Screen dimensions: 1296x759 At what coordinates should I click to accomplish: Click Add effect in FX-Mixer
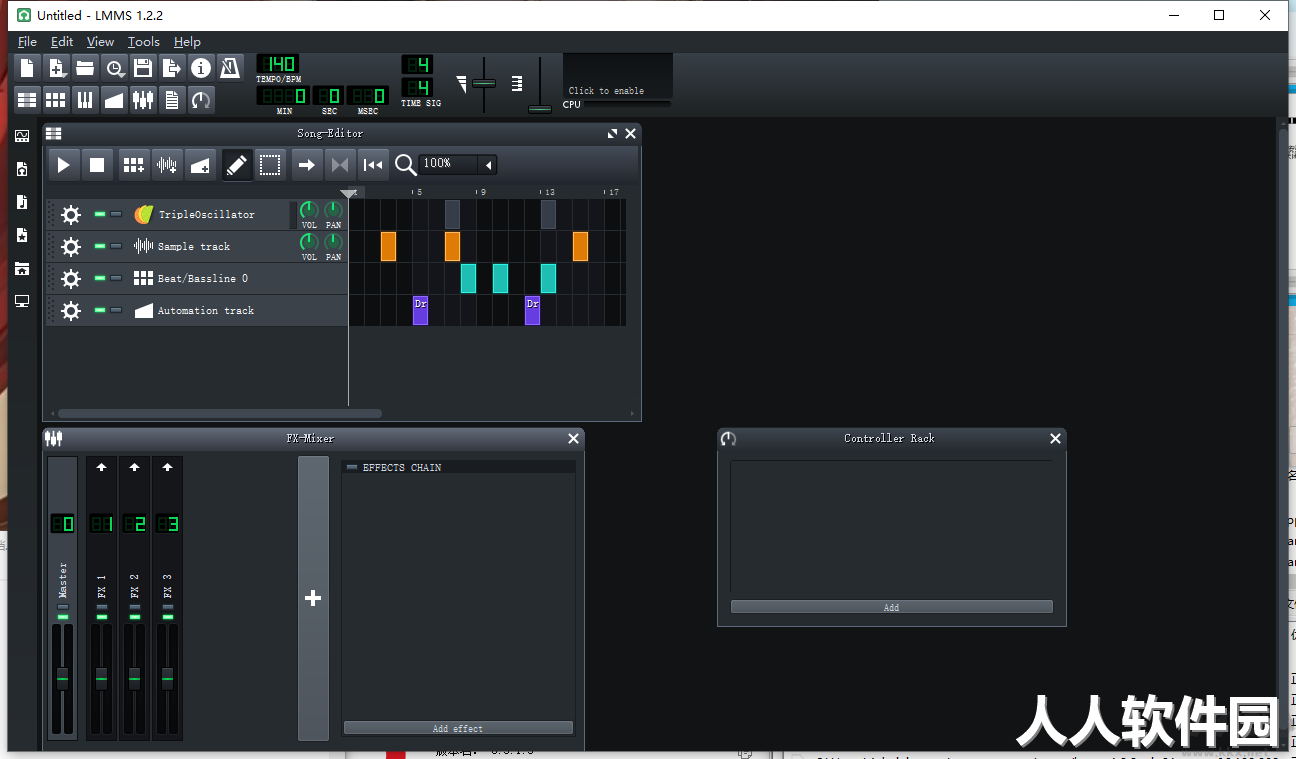tap(458, 728)
